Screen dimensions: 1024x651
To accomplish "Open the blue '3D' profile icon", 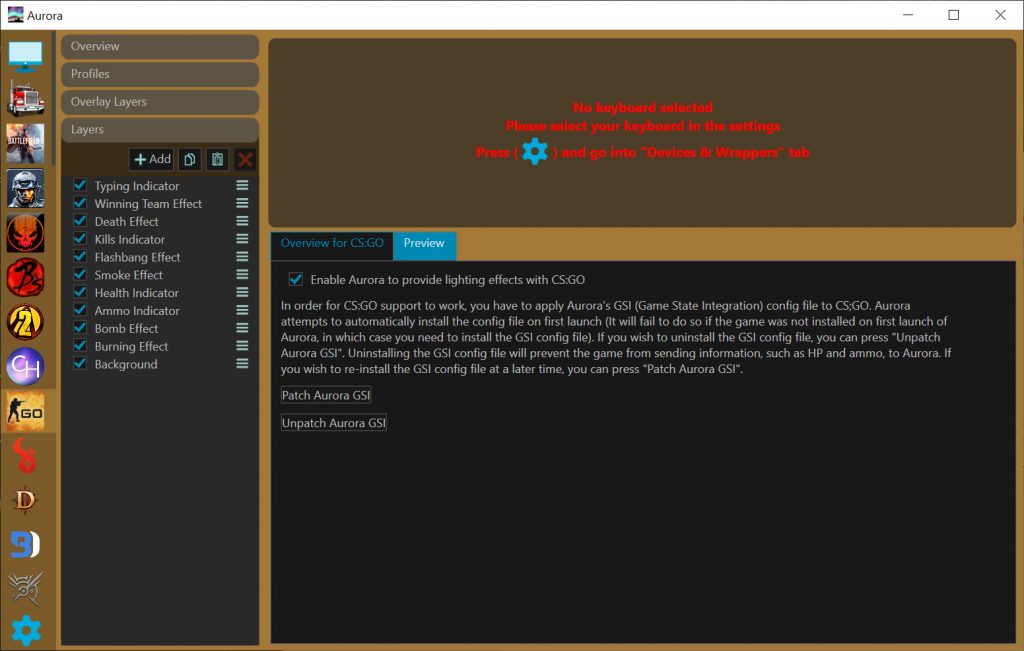I will 25,545.
